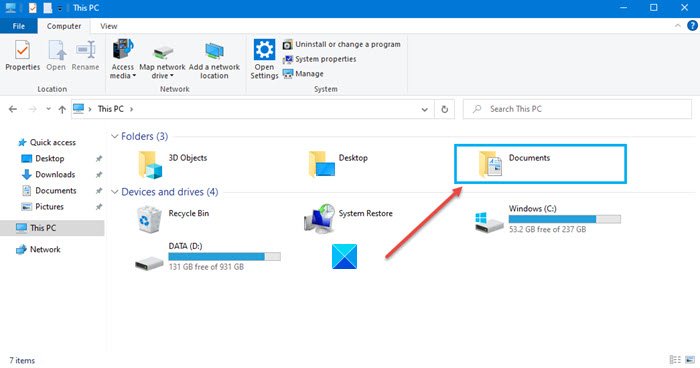Collapse Devices and drives section
Screen dimensions: 700x368
point(115,192)
